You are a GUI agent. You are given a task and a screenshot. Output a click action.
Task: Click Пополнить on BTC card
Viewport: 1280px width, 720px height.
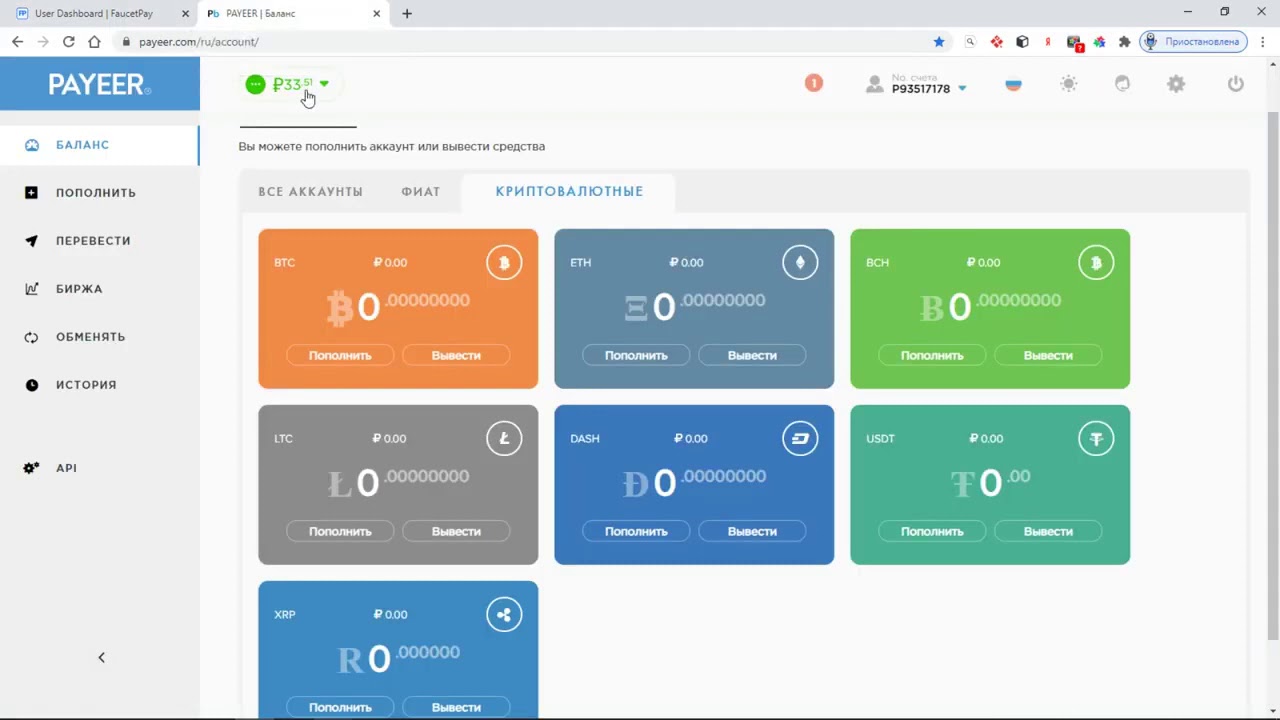pyautogui.click(x=340, y=355)
